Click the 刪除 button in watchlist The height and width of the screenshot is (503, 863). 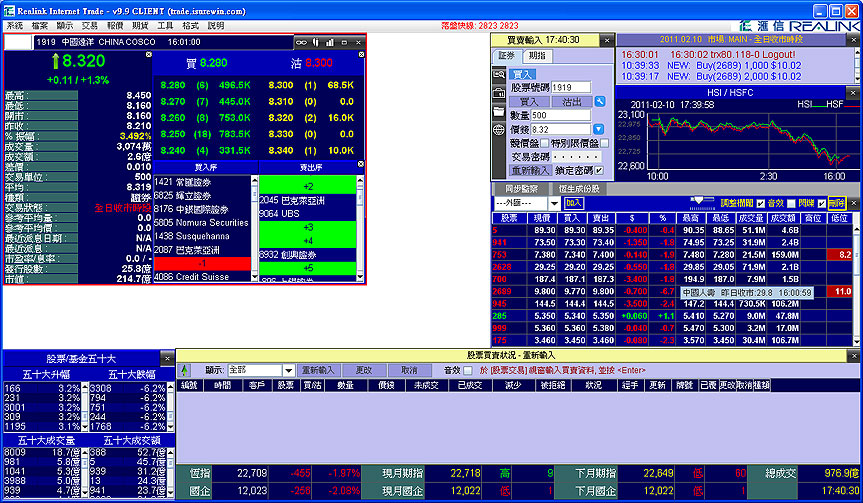click(x=836, y=203)
